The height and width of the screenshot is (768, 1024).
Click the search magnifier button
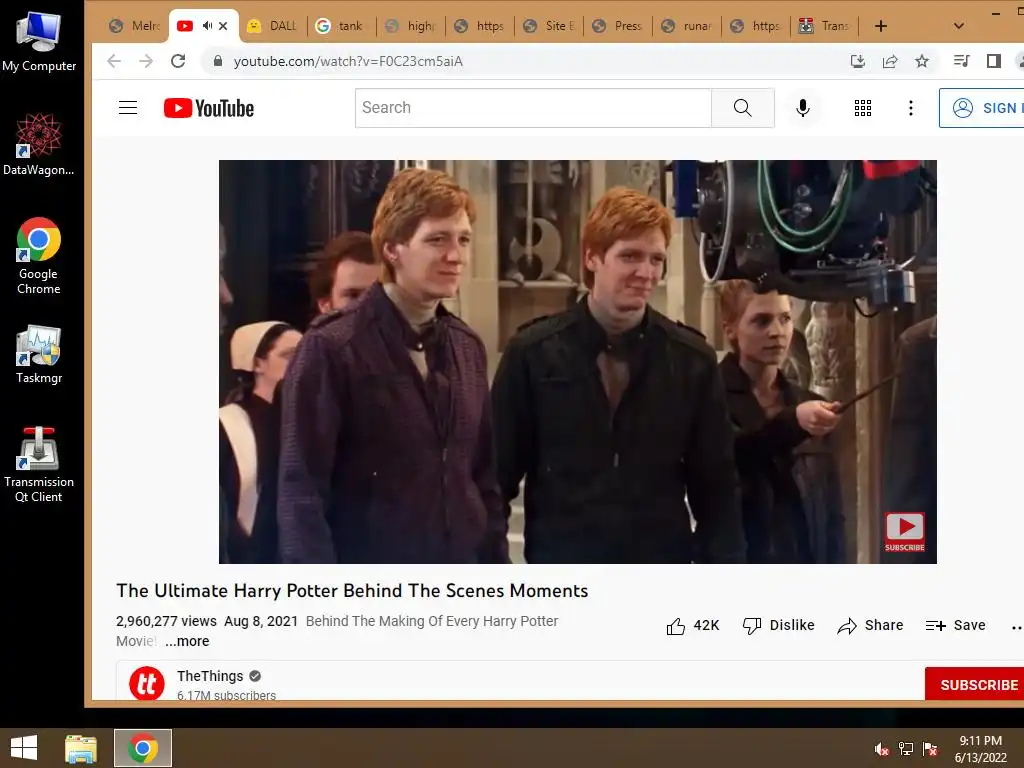pos(743,108)
